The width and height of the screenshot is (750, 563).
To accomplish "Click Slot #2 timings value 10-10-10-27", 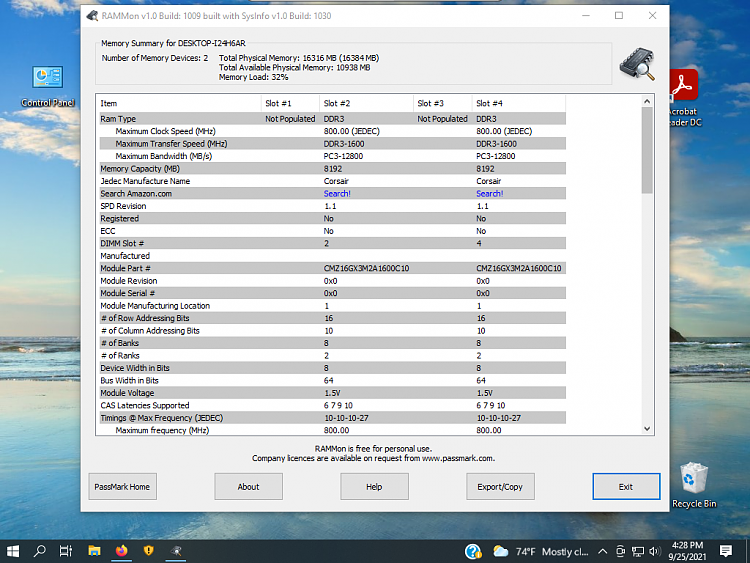I will (346, 418).
